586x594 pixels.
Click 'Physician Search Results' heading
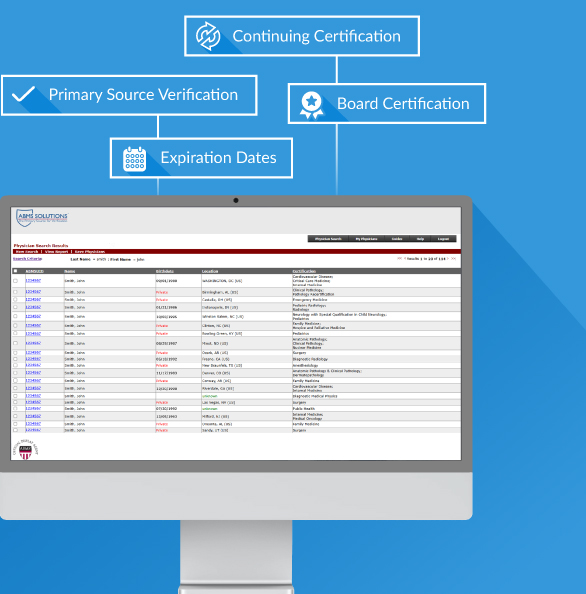(x=41, y=245)
